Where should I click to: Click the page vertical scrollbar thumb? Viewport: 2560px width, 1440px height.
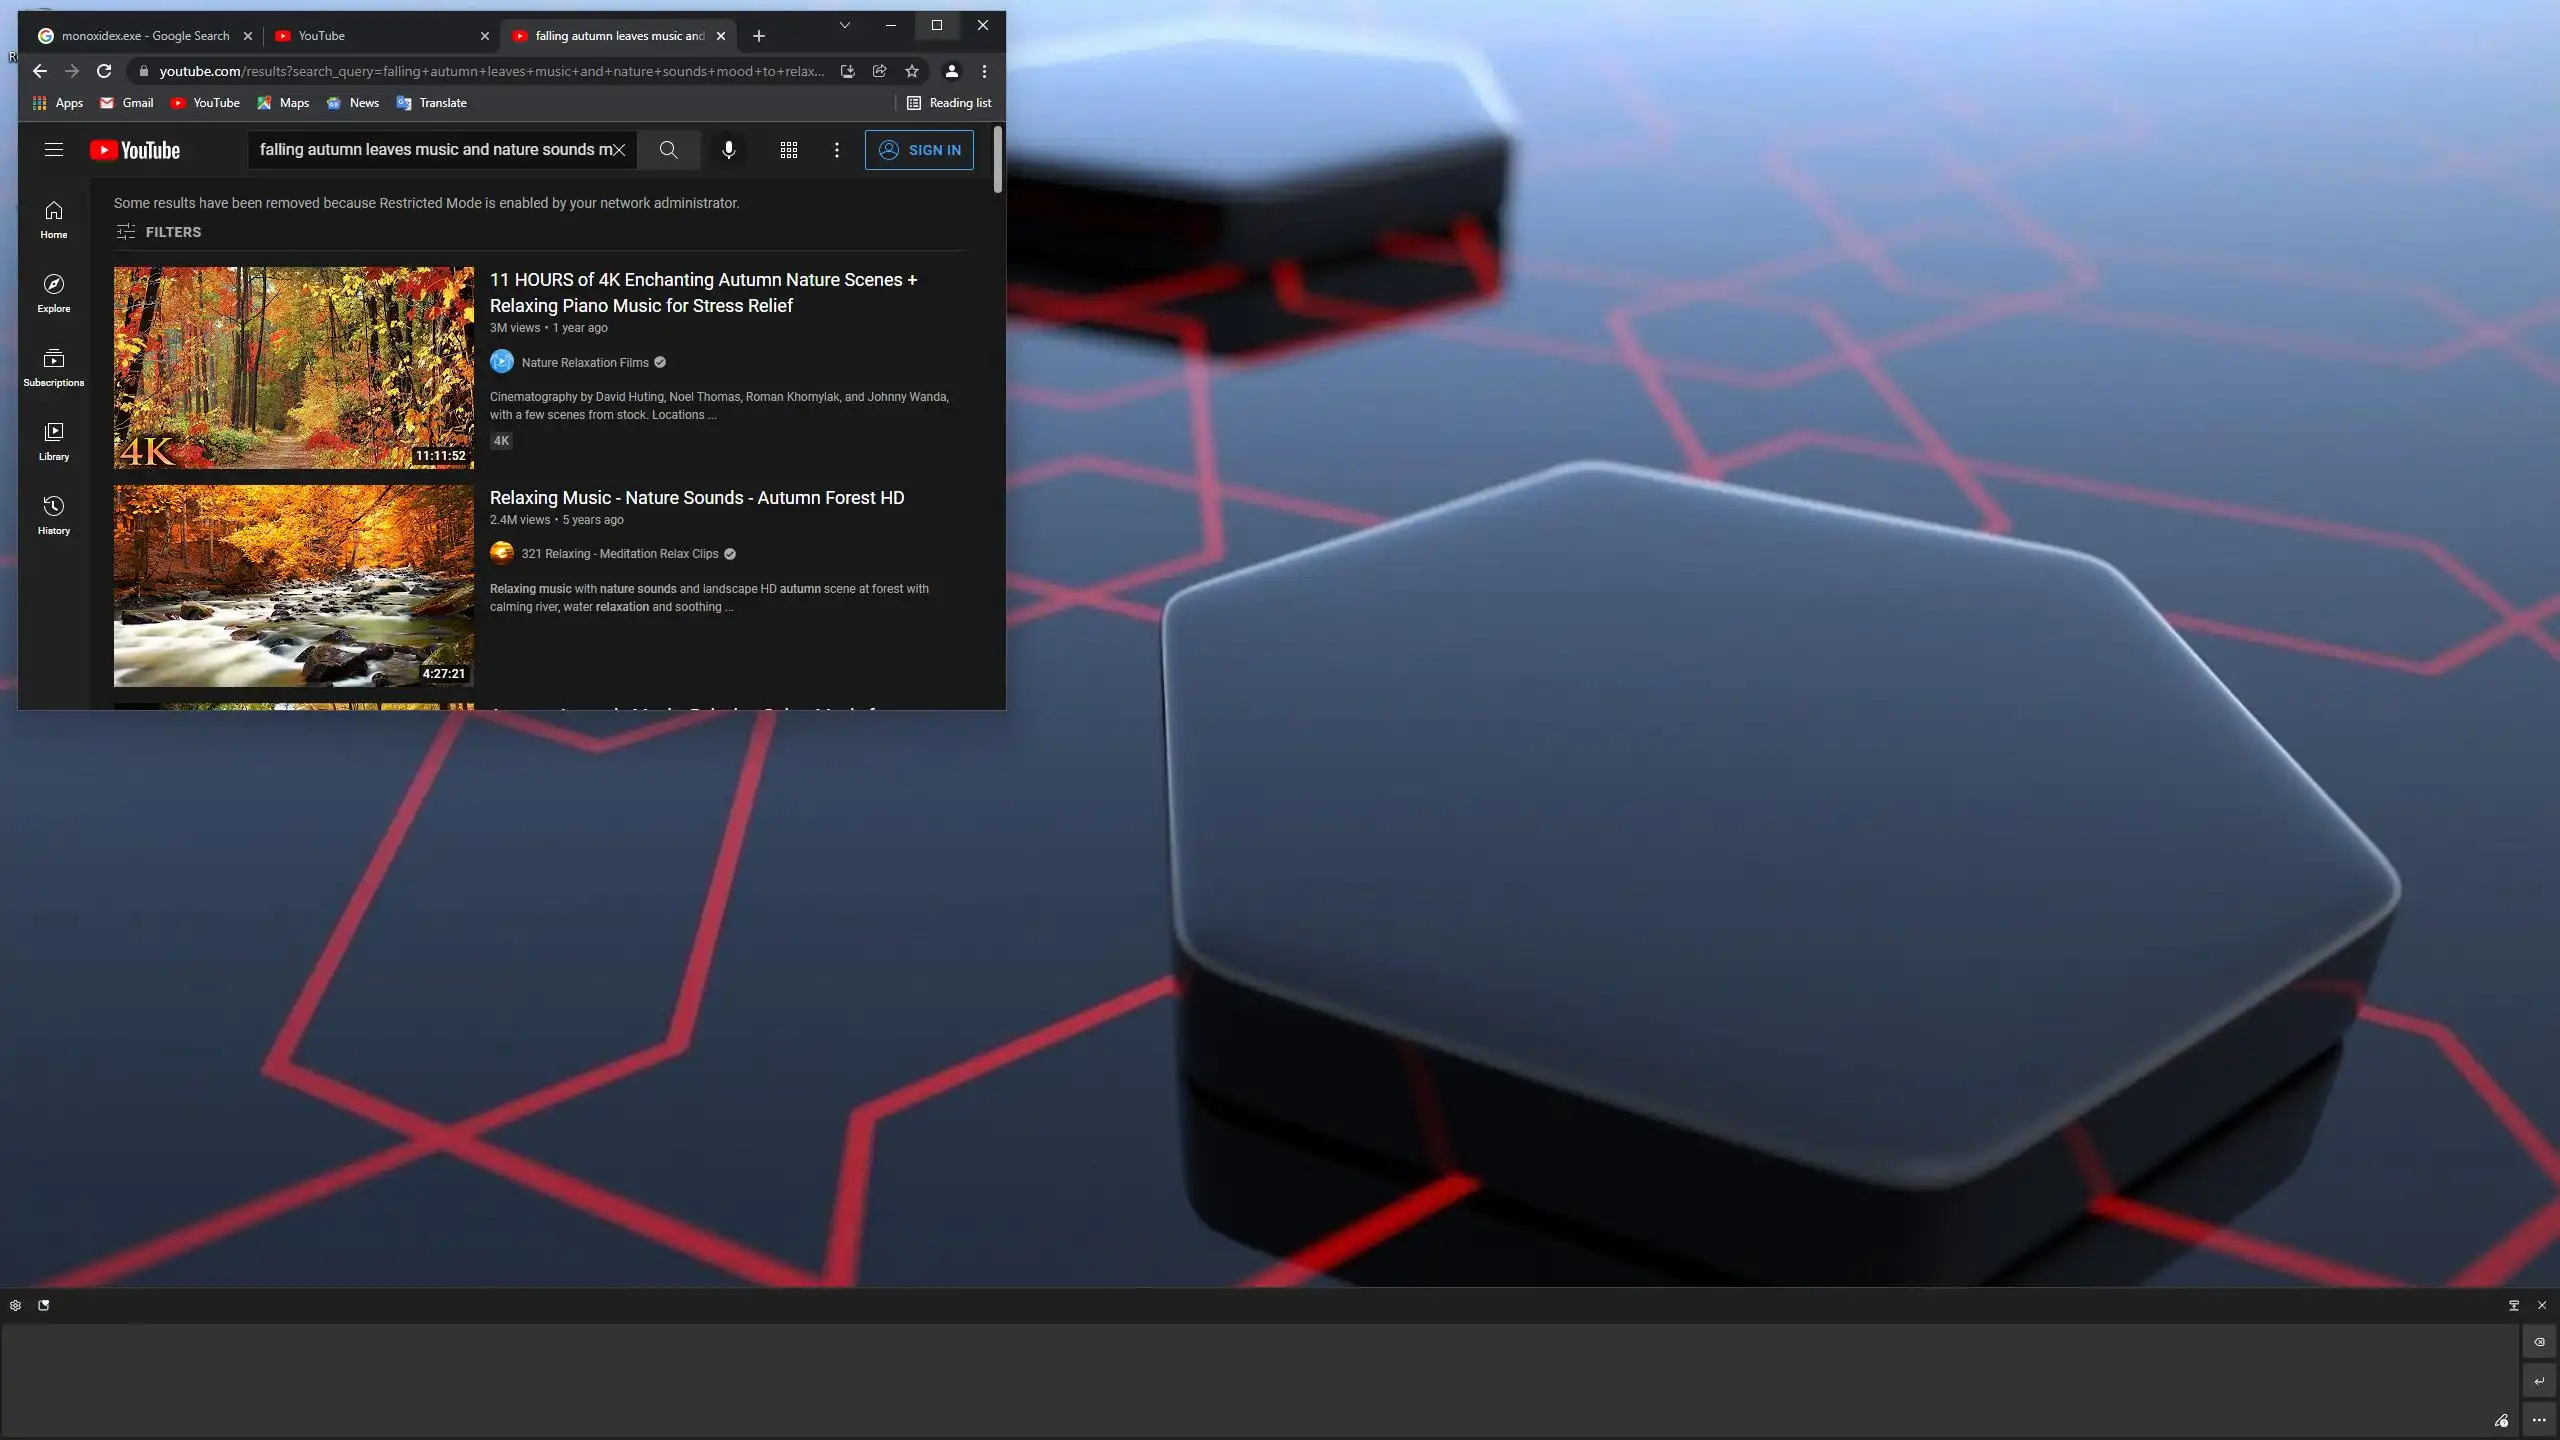[x=997, y=160]
